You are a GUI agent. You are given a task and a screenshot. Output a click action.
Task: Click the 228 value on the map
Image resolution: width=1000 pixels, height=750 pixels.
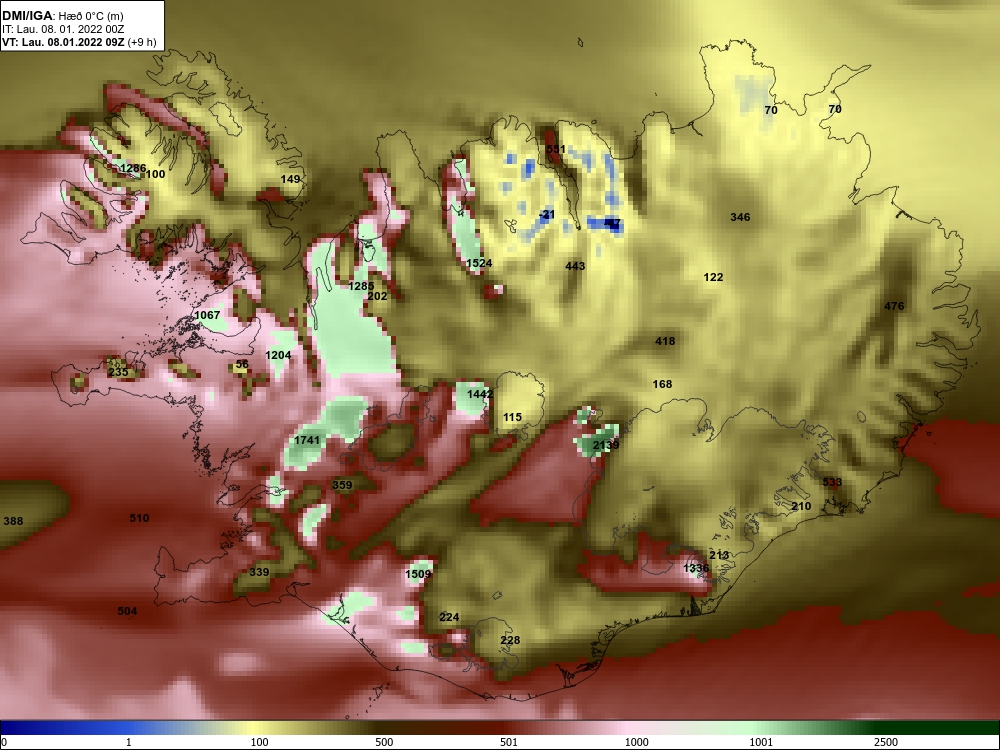(510, 640)
